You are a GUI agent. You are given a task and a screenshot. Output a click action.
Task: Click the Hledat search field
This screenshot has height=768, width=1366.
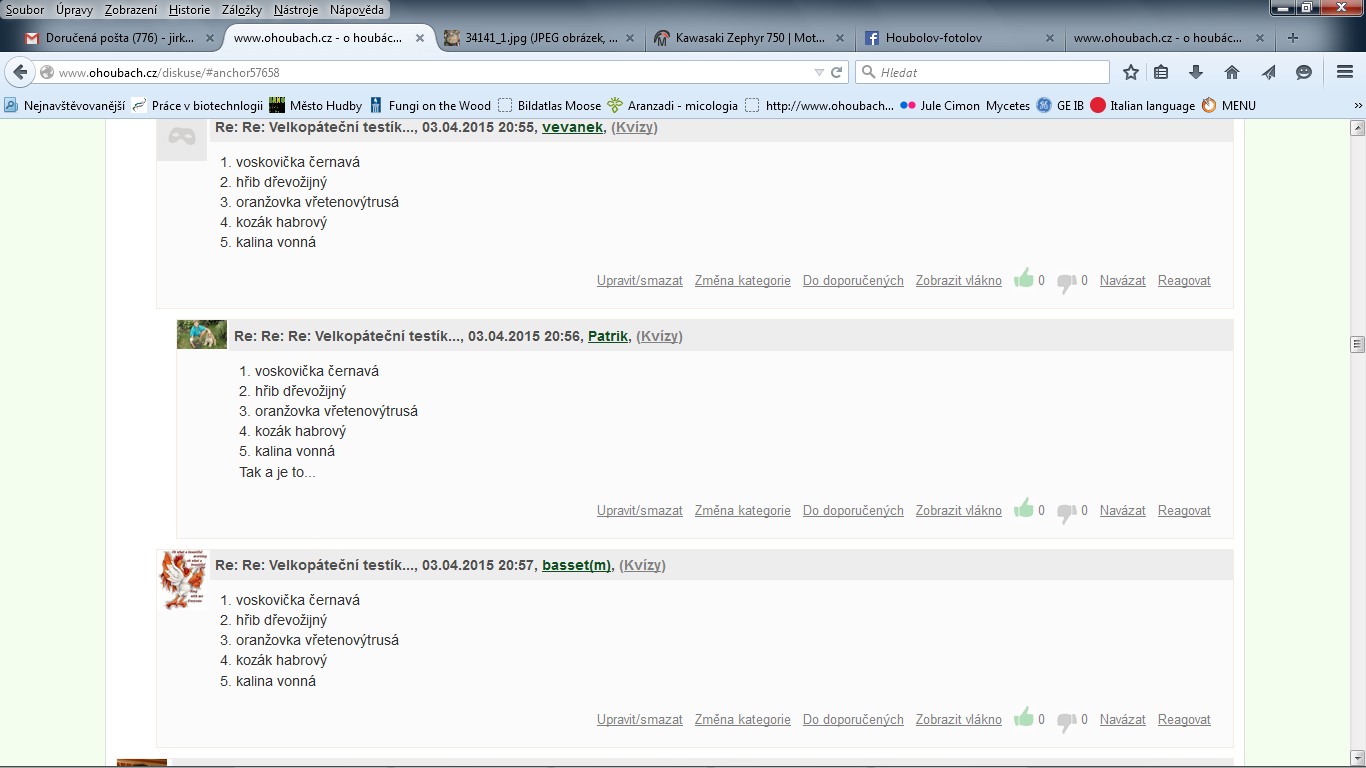[x=990, y=72]
